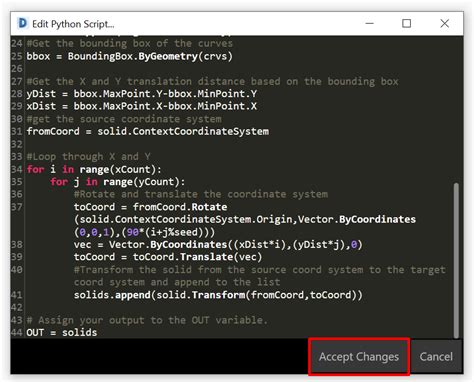Click the Dynamo icon in title bar
Screen dimensions: 474x382
pyautogui.click(x=22, y=23)
